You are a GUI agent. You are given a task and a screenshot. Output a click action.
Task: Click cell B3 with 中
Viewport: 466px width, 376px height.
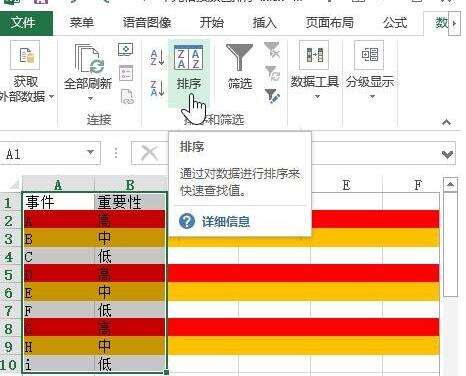[130, 238]
